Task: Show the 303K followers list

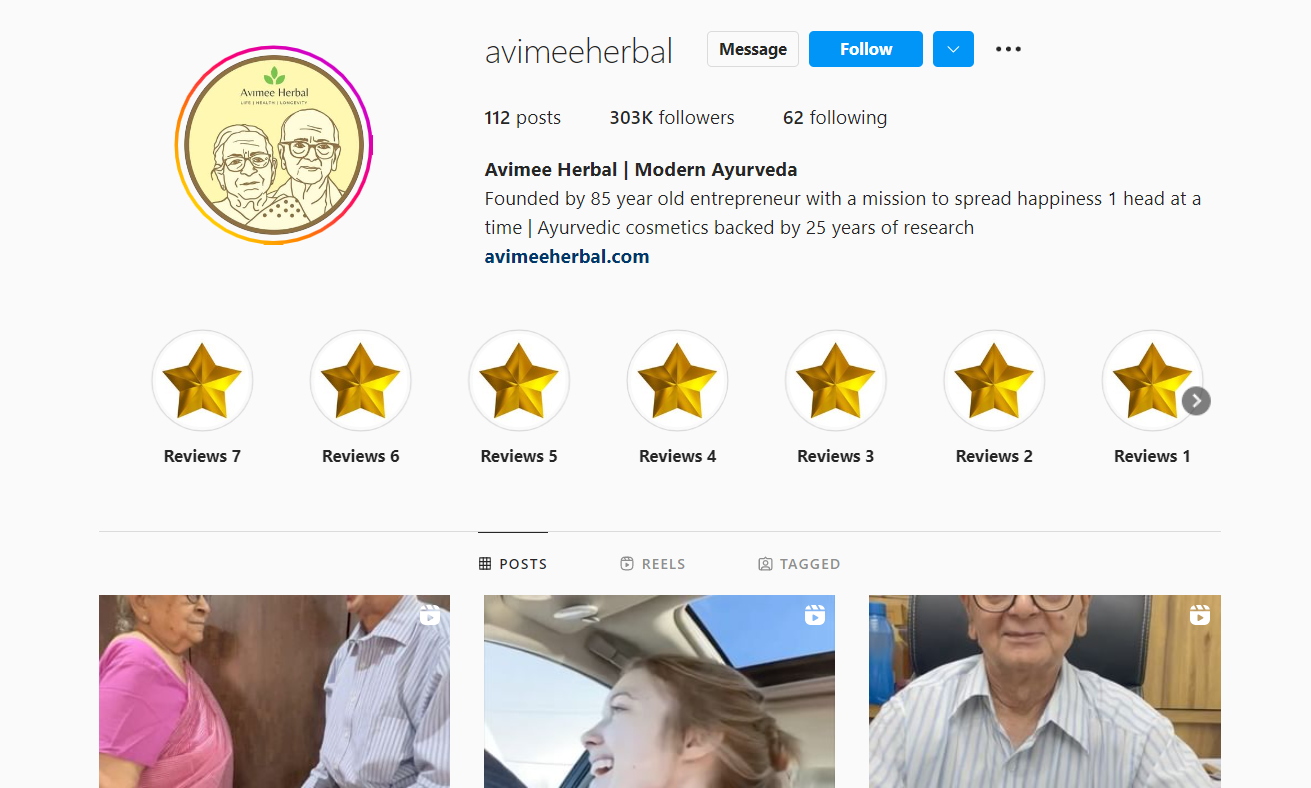Action: (x=672, y=118)
